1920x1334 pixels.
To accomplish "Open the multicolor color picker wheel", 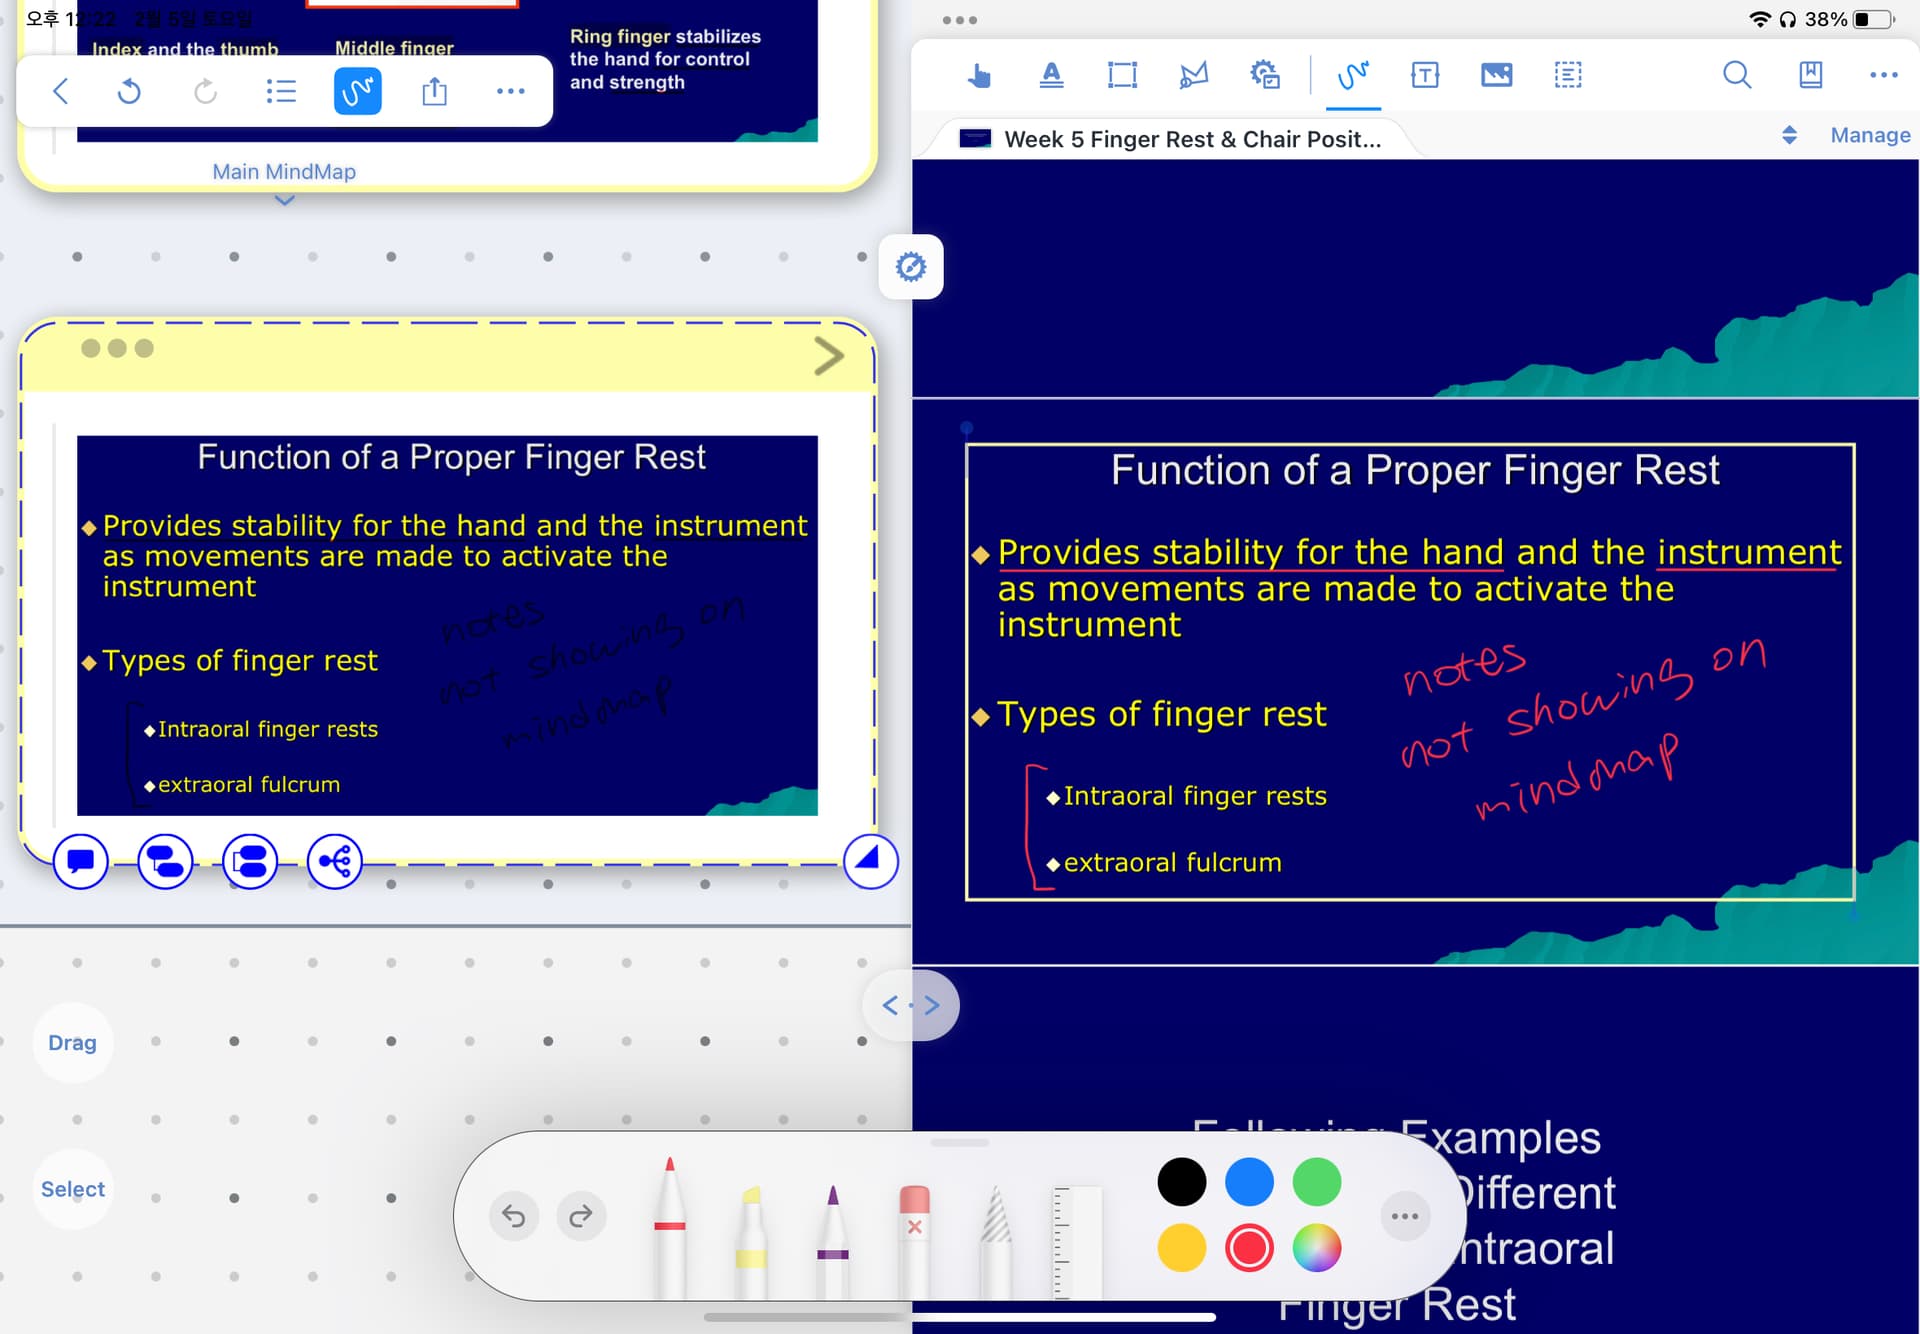I will (x=1317, y=1248).
